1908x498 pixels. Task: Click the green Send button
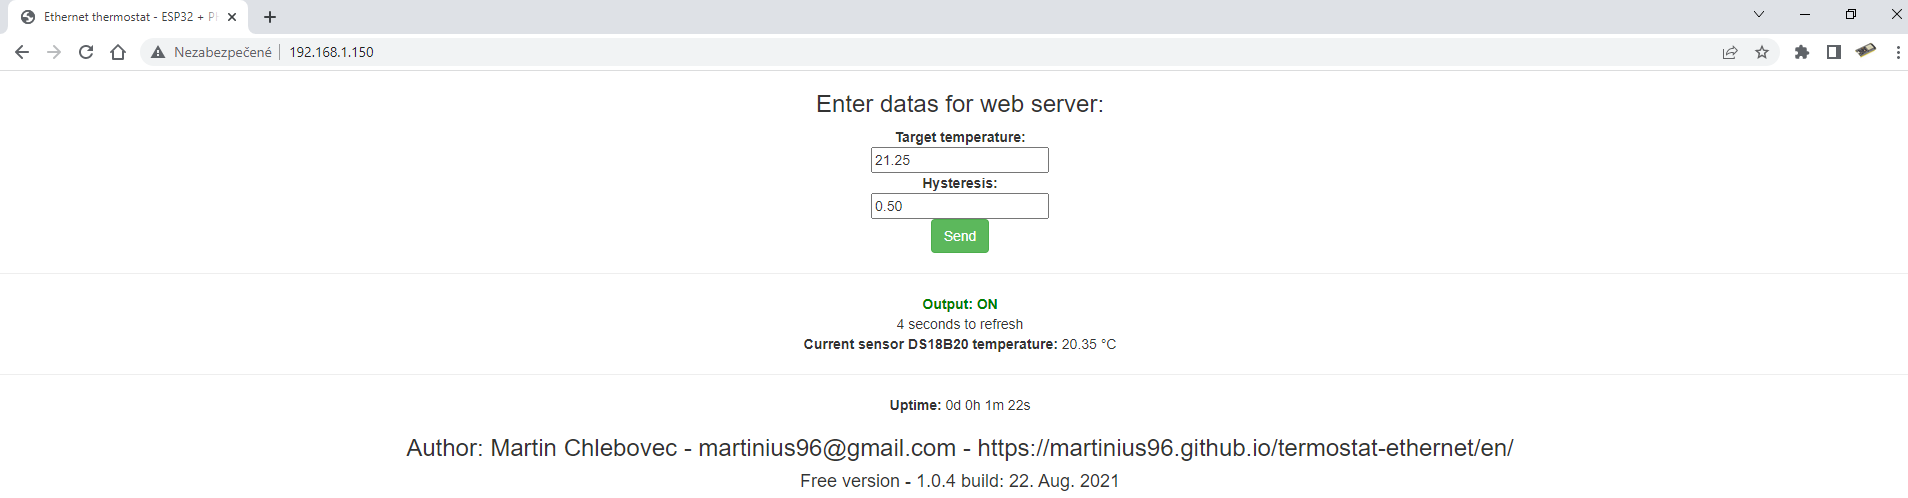click(x=959, y=236)
